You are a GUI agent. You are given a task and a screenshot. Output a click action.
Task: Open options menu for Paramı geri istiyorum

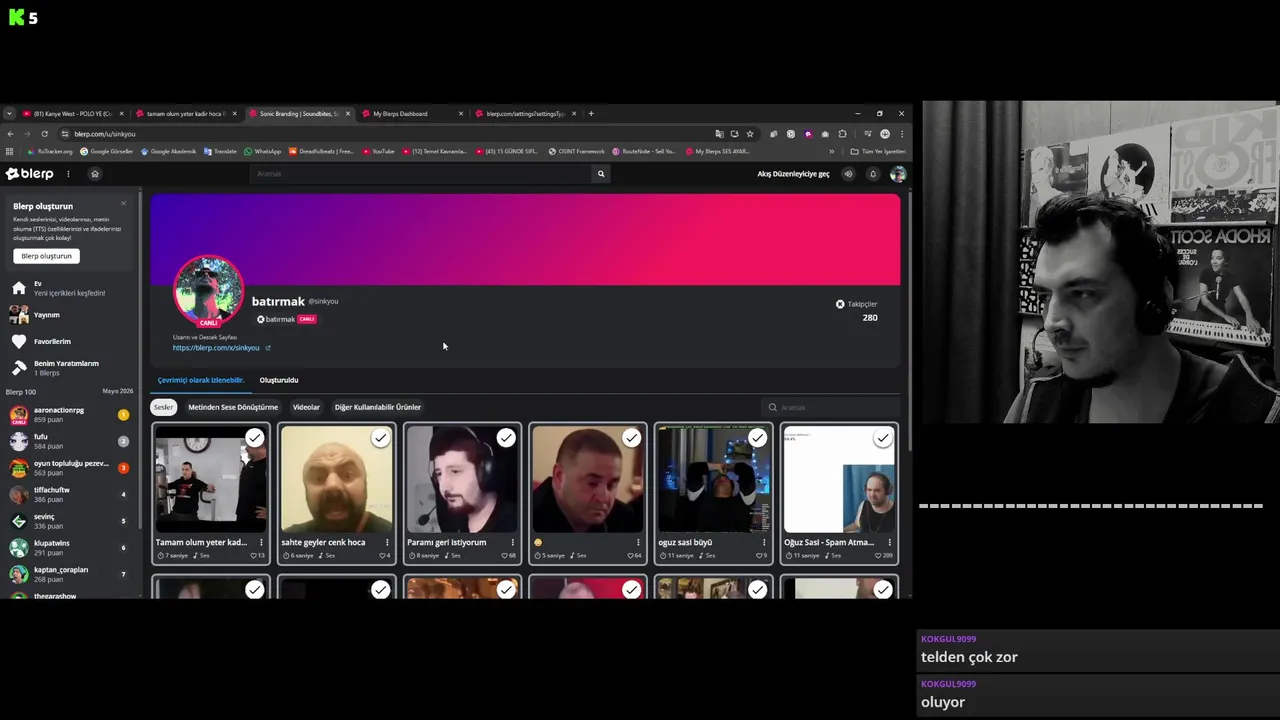coord(512,542)
